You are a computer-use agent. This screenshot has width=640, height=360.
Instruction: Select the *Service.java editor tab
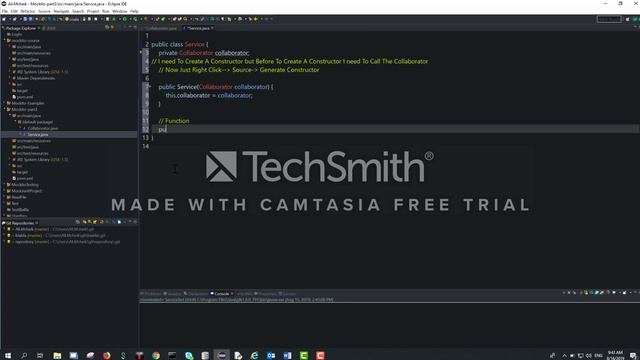(198, 28)
